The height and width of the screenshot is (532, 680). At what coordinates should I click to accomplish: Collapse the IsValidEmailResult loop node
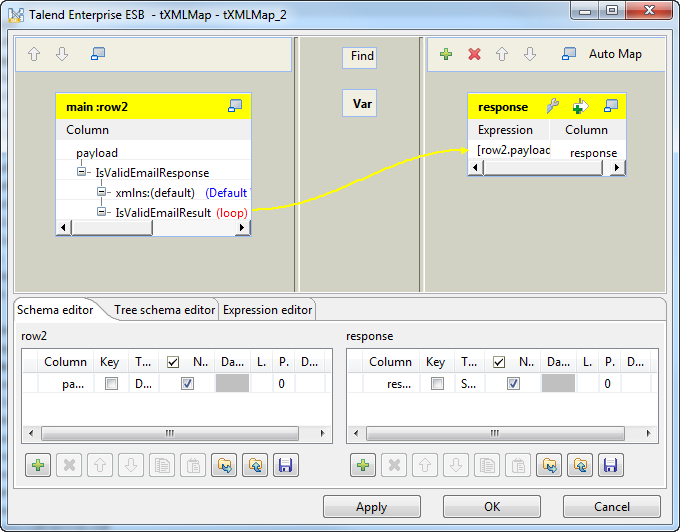[102, 212]
